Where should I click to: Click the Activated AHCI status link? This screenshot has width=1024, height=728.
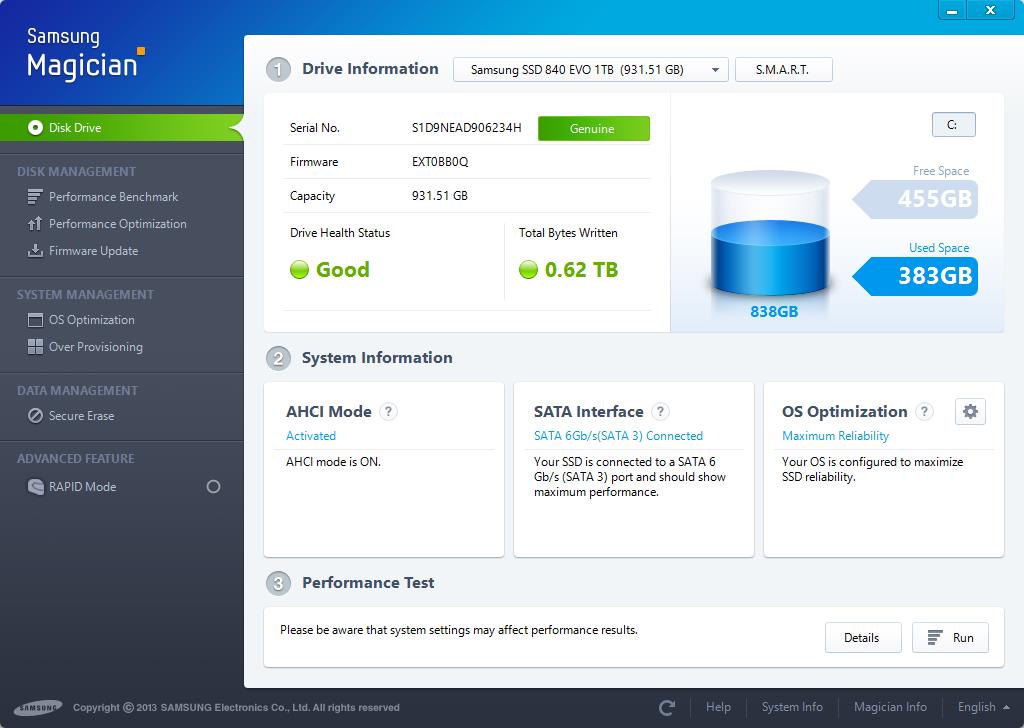coord(311,435)
